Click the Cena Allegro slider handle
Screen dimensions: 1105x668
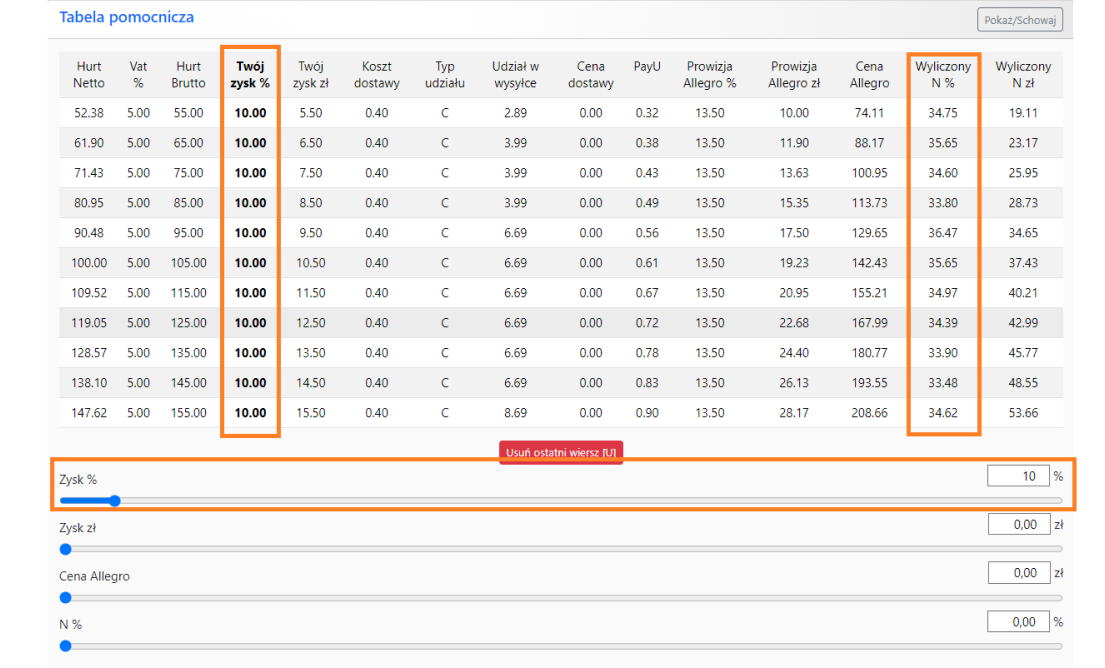[66, 597]
